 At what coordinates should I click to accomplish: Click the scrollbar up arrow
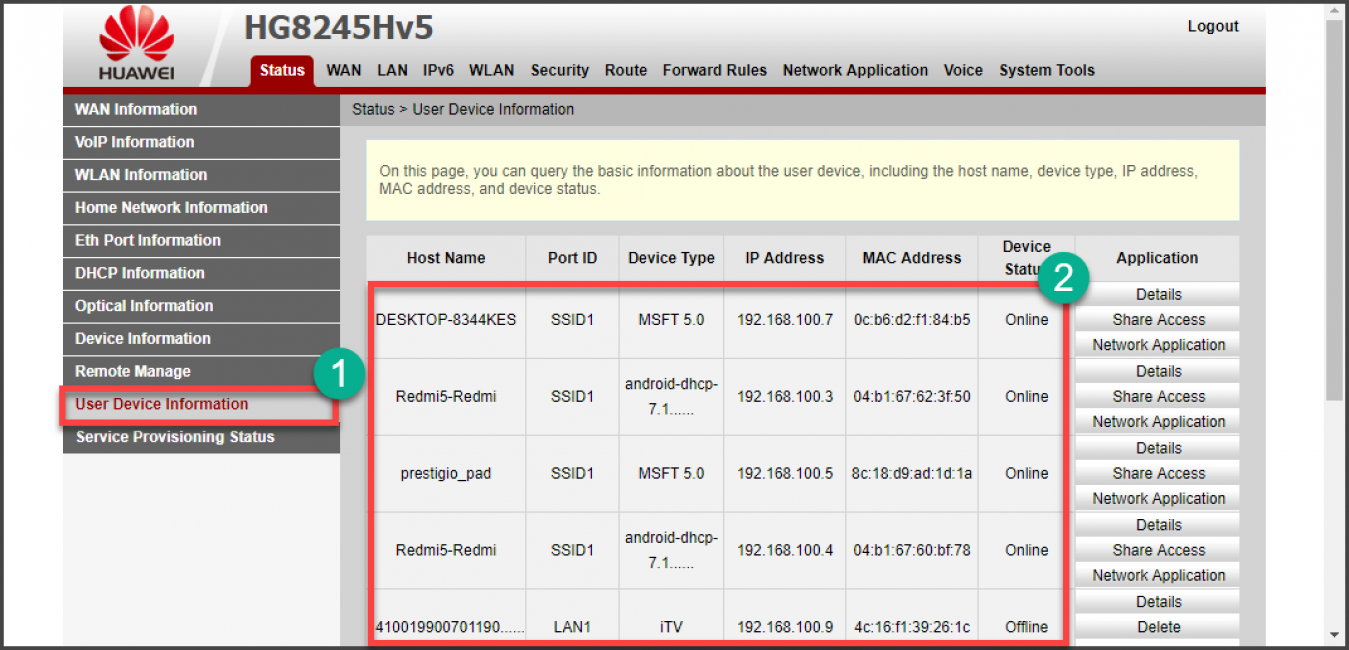point(1334,11)
